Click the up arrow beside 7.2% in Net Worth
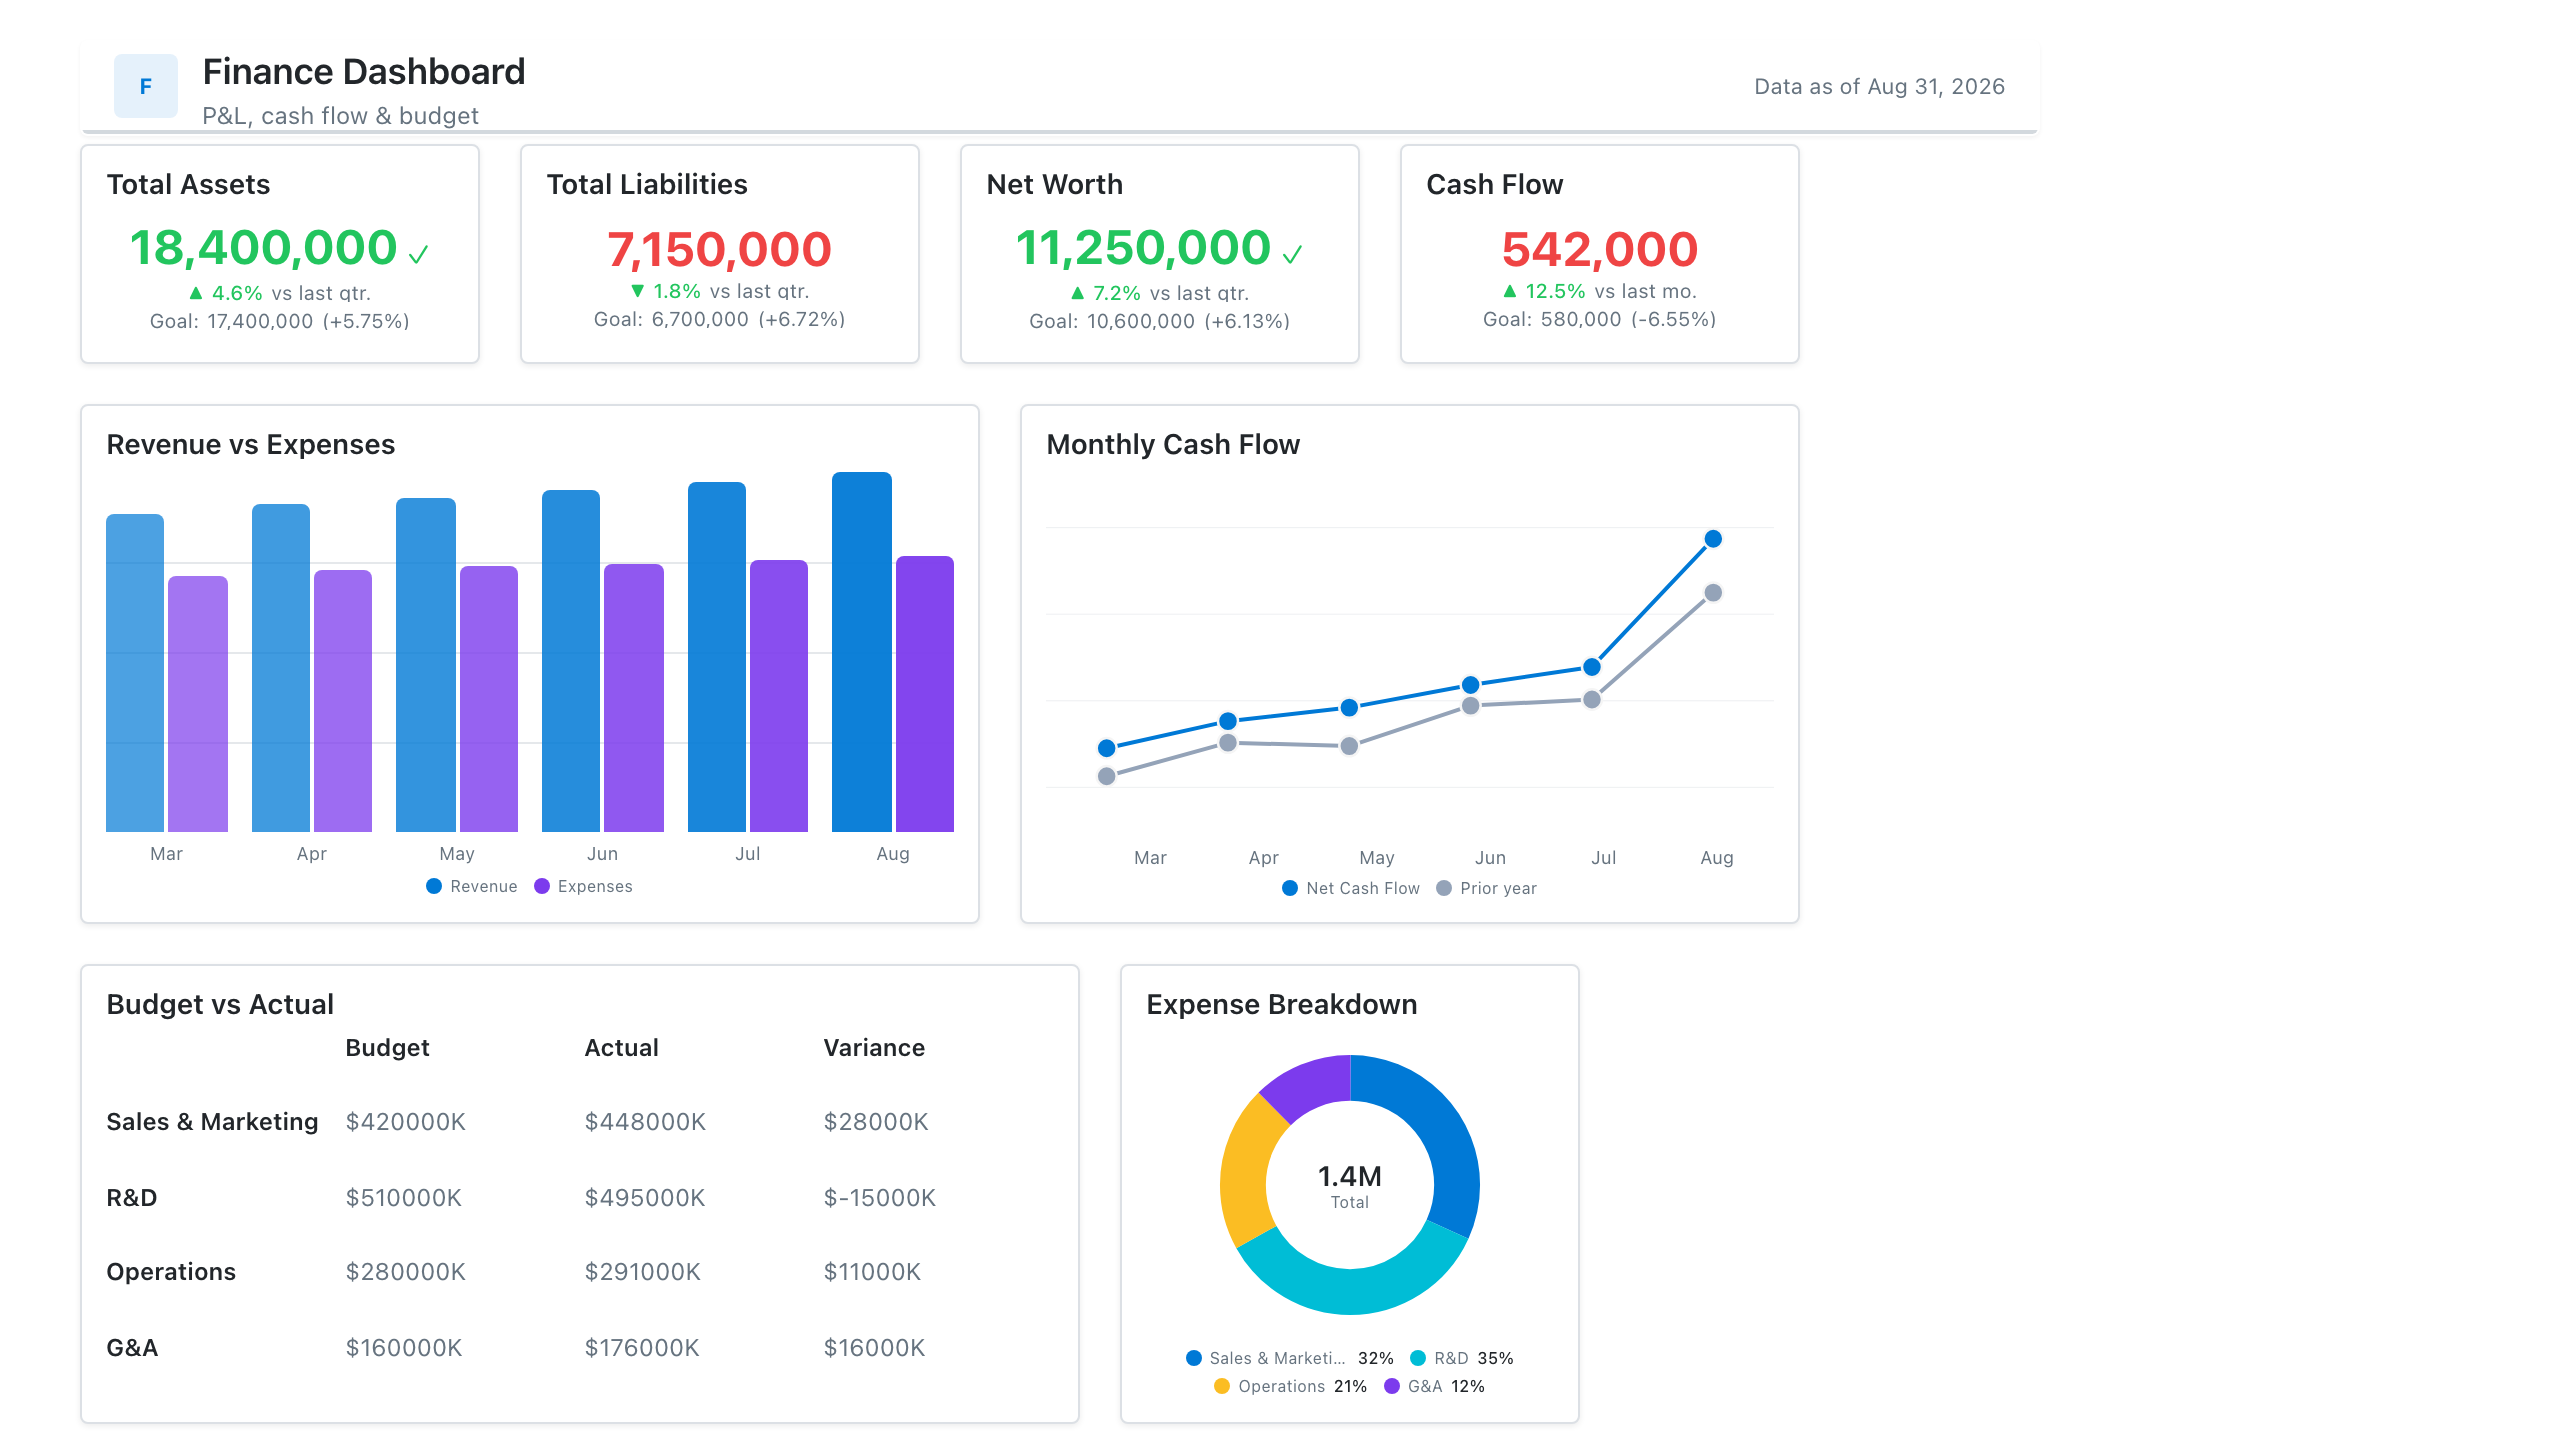Viewport: 2560px width, 1440px height. (x=1077, y=293)
